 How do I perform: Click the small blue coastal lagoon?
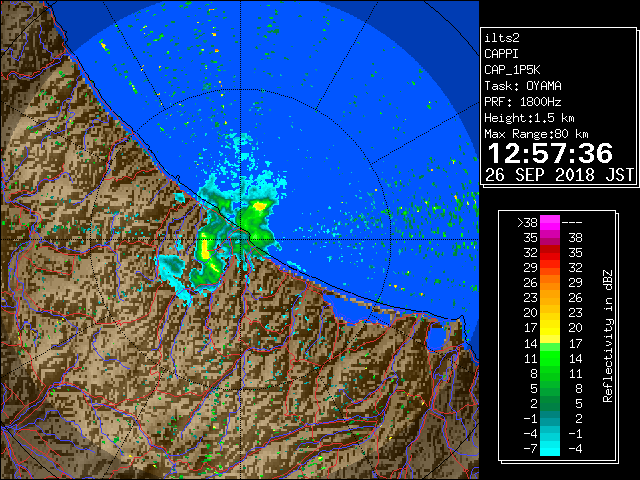tap(436, 337)
